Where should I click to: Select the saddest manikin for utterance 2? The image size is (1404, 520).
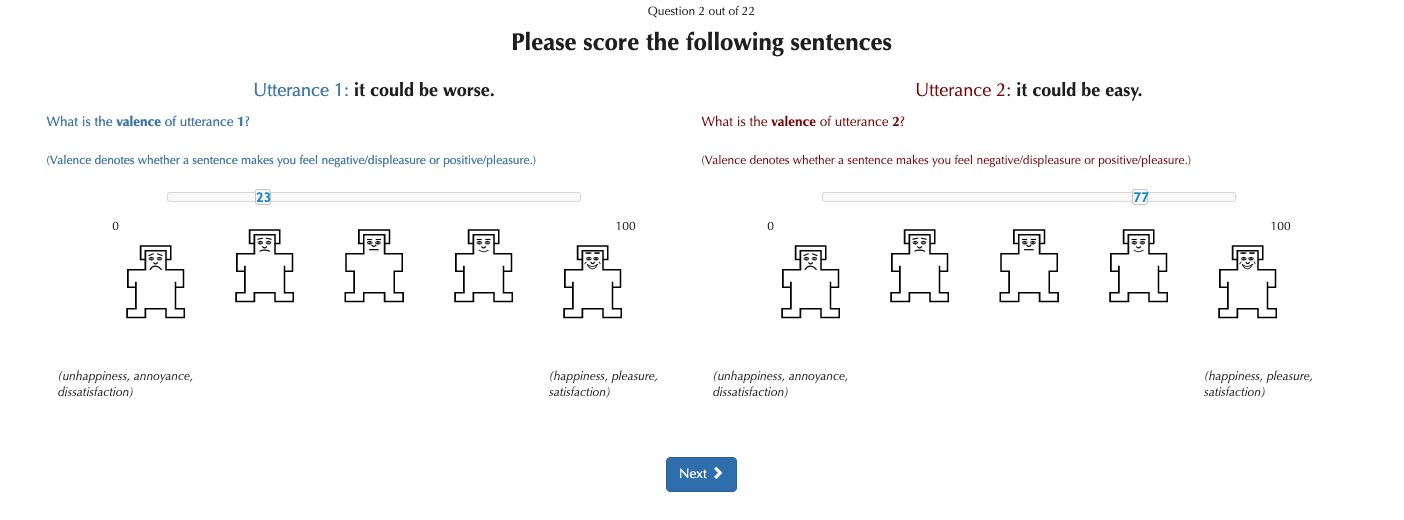click(810, 281)
